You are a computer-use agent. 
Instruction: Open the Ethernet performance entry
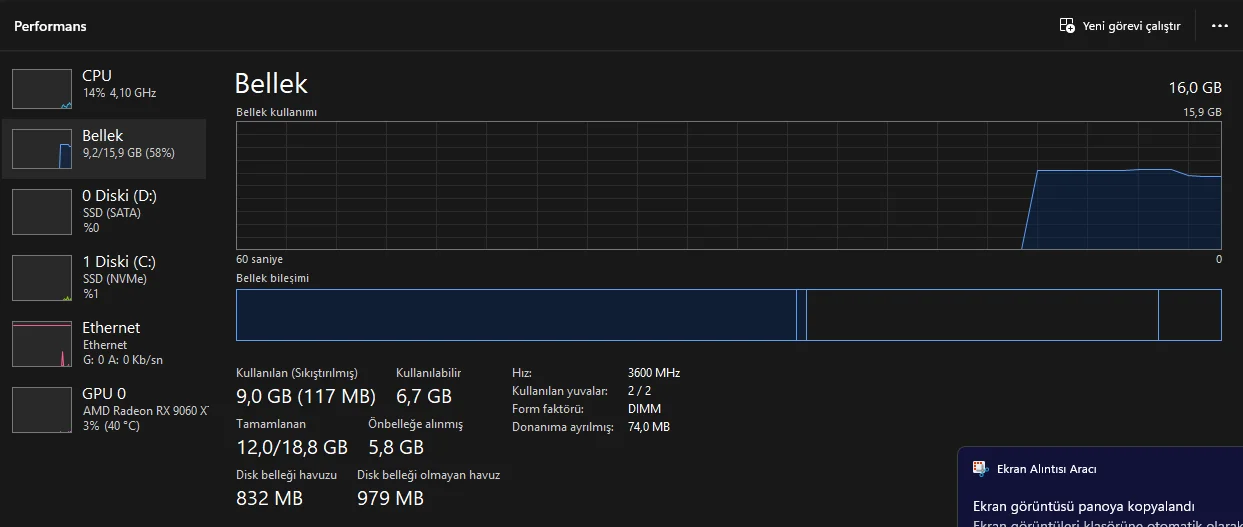[122, 342]
